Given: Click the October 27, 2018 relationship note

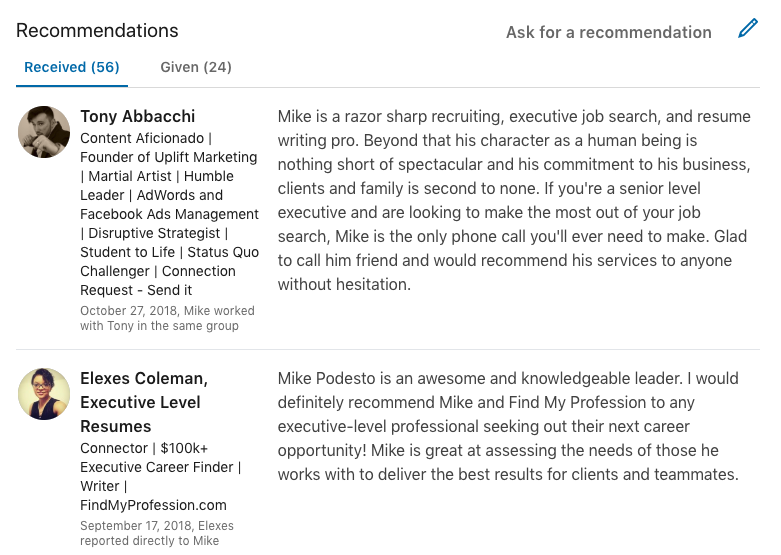Looking at the screenshot, I should pos(167,318).
